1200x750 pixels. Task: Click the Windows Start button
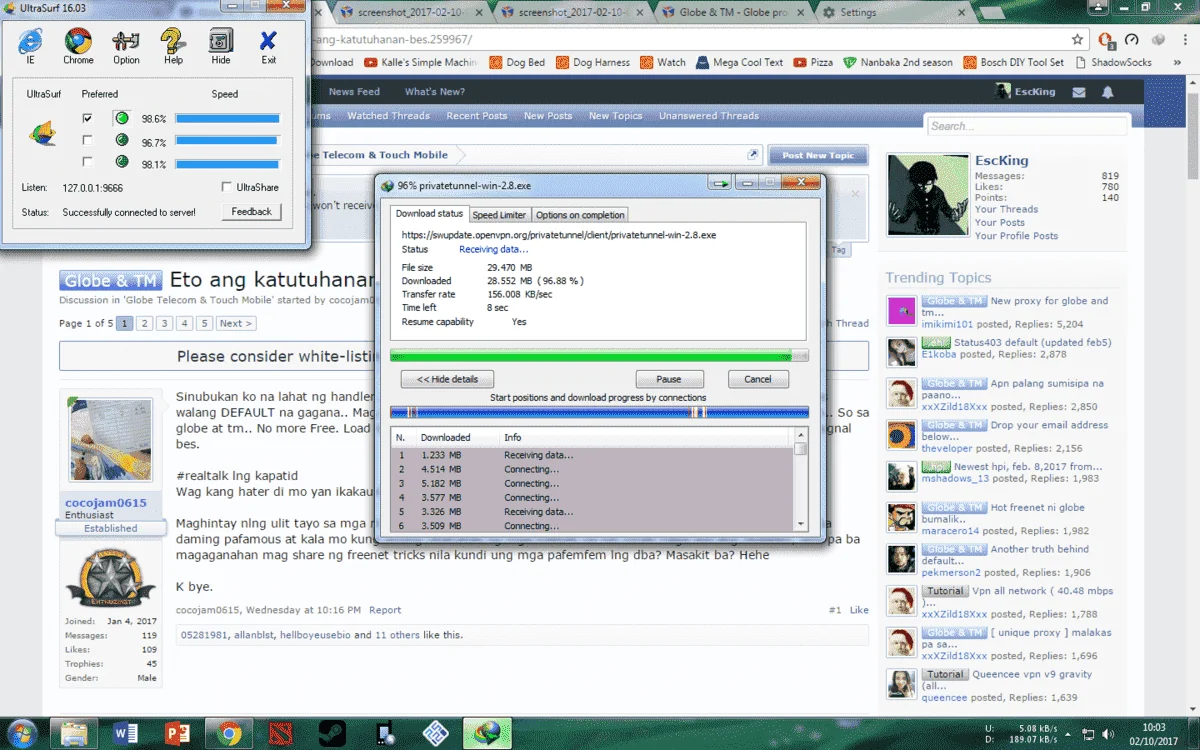tap(23, 734)
